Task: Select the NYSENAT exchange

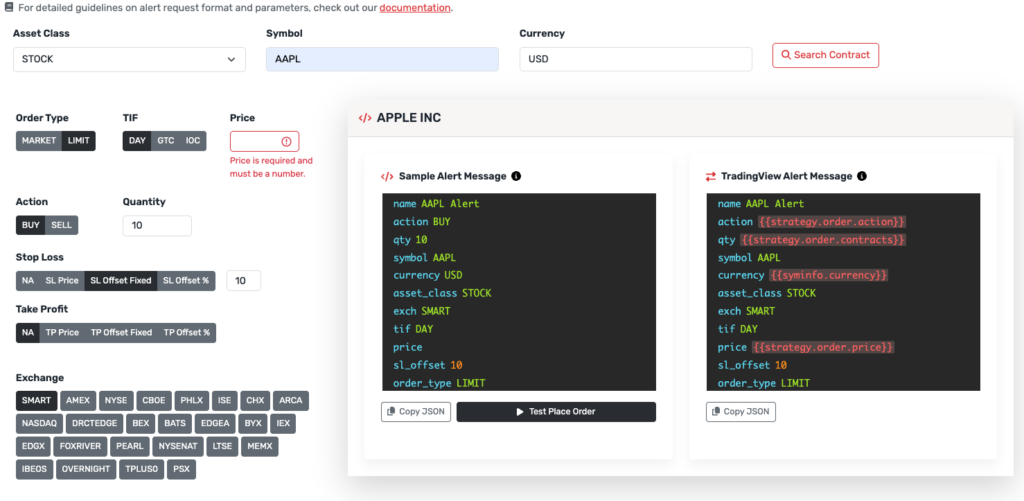Action: pyautogui.click(x=178, y=447)
